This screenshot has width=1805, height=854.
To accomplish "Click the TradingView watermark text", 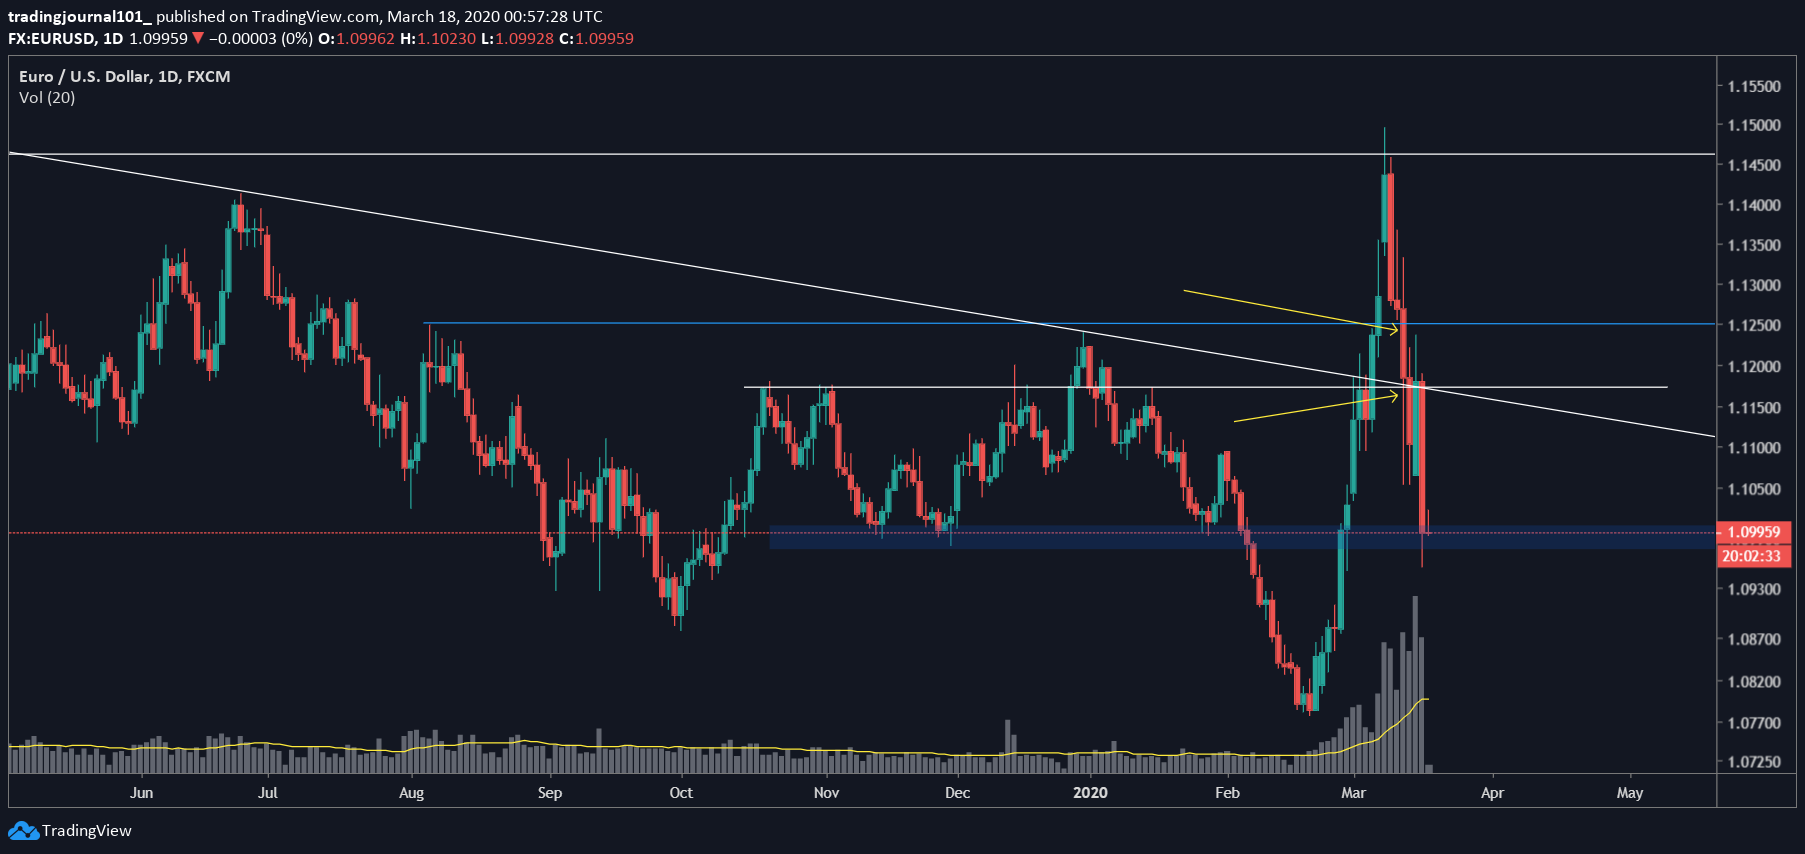I will 87,831.
